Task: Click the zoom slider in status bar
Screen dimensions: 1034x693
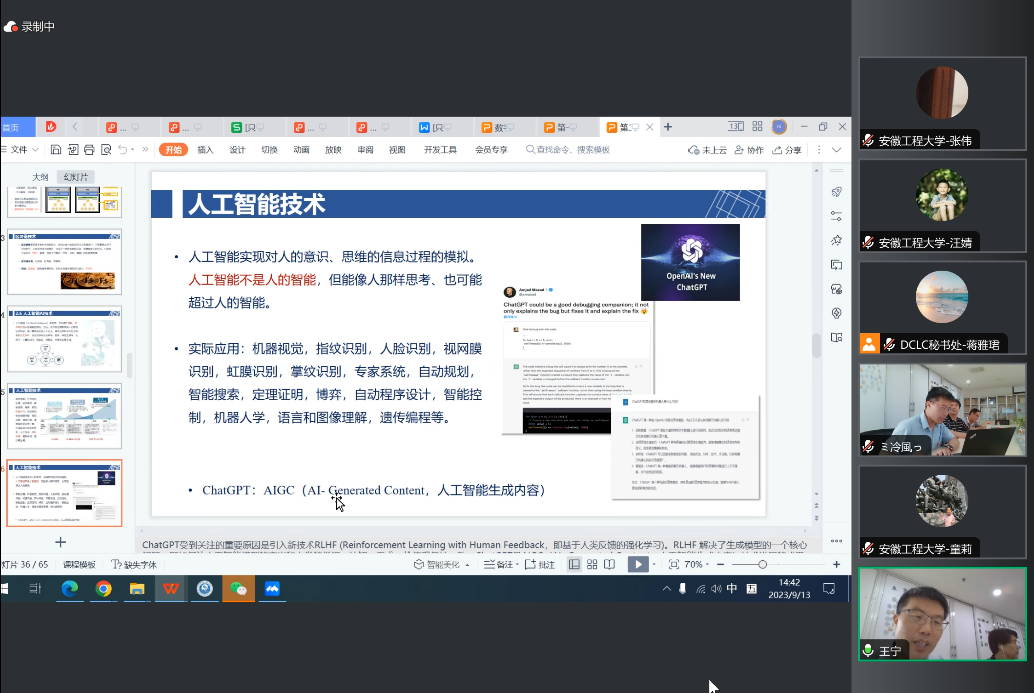Action: coord(762,564)
